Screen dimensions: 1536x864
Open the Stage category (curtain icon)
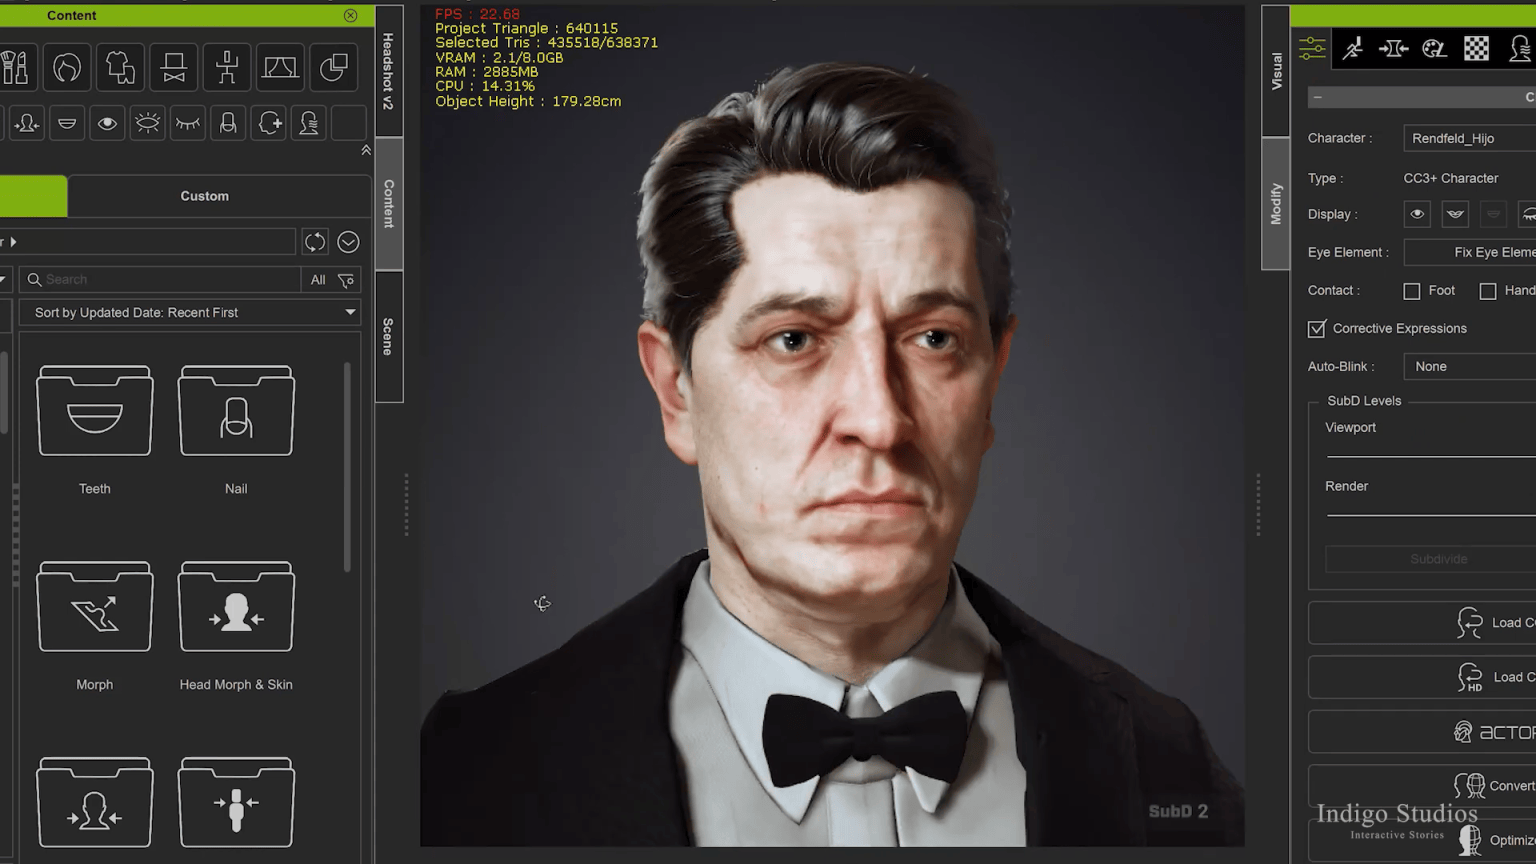coord(280,68)
